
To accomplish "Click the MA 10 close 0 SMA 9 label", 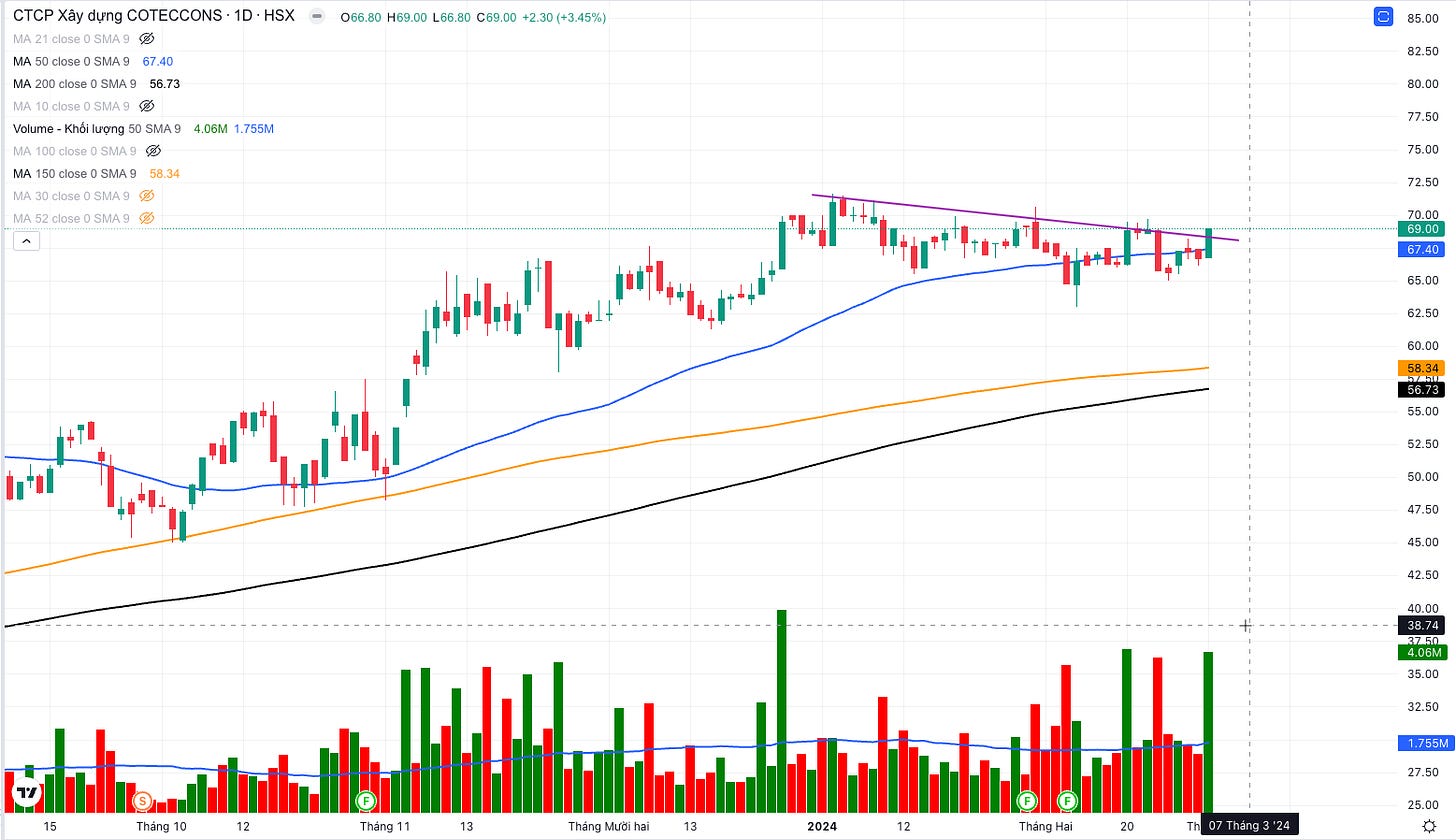I will coord(71,106).
